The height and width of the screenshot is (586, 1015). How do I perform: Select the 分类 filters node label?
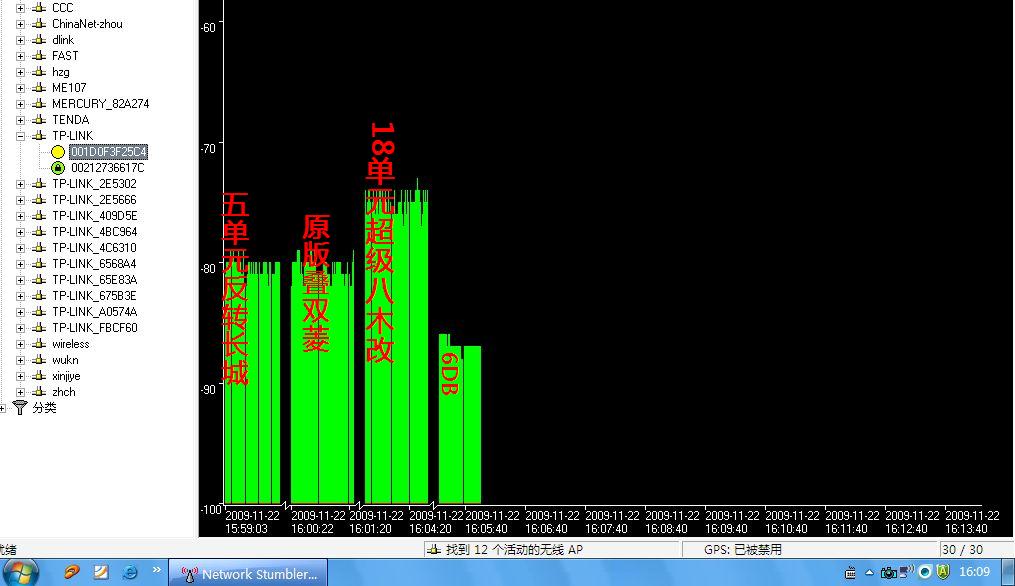pyautogui.click(x=44, y=408)
